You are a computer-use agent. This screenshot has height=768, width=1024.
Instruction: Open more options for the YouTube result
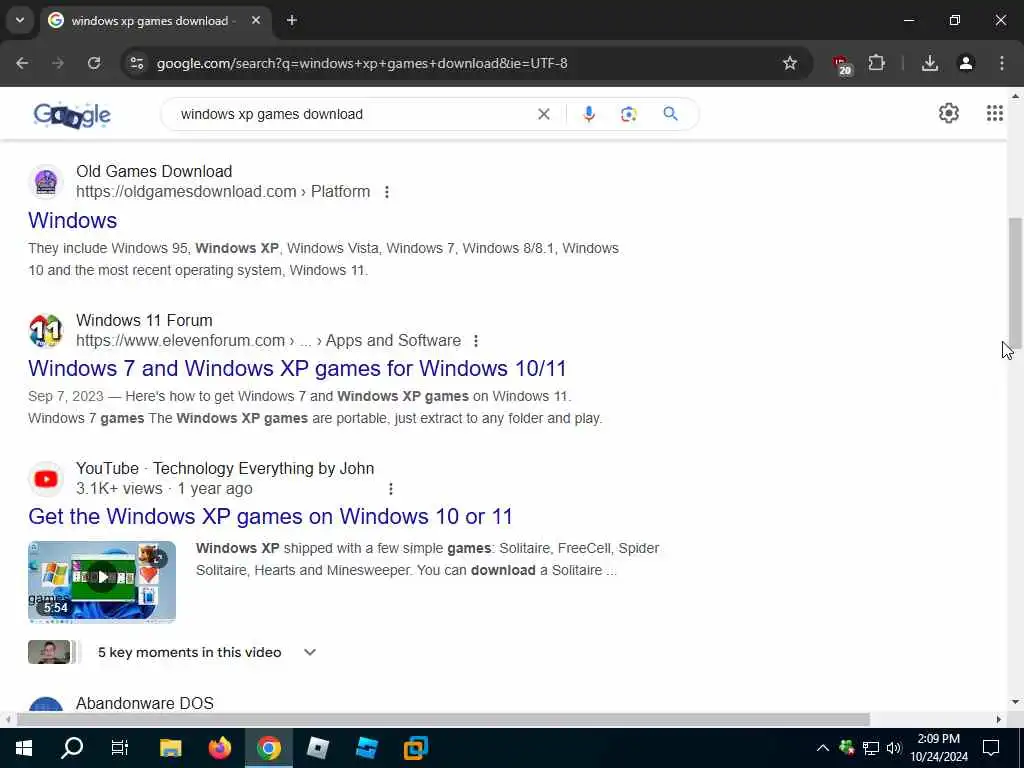pyautogui.click(x=391, y=489)
